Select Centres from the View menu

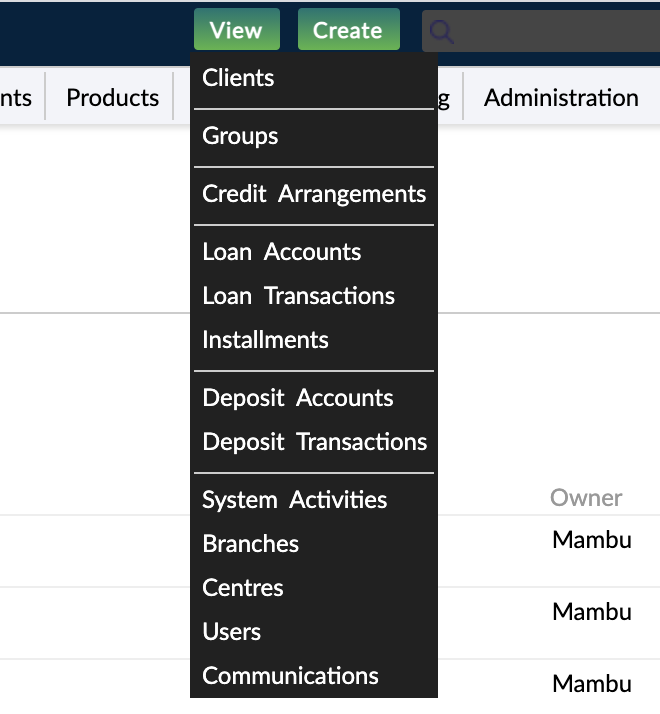[x=313, y=587]
